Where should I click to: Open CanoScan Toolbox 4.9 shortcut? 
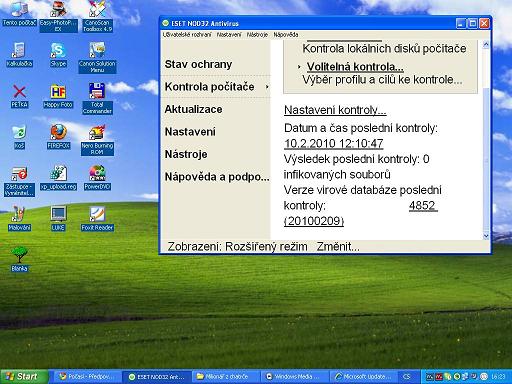click(x=97, y=16)
